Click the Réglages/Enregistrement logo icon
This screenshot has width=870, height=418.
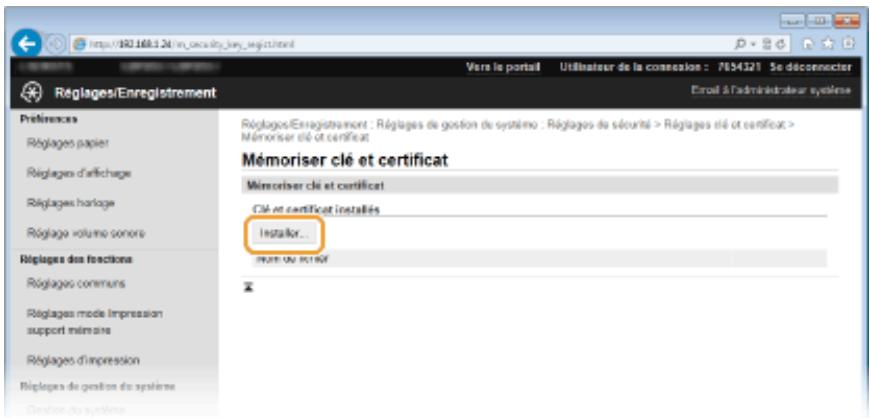tap(32, 92)
